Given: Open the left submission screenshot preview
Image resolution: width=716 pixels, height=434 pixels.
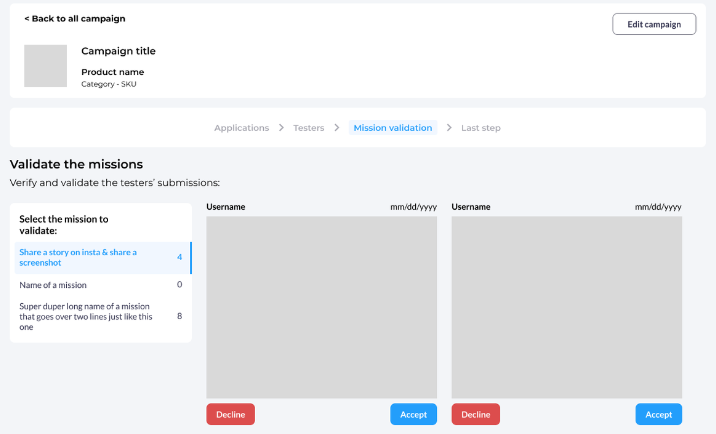Looking at the screenshot, I should 321,307.
